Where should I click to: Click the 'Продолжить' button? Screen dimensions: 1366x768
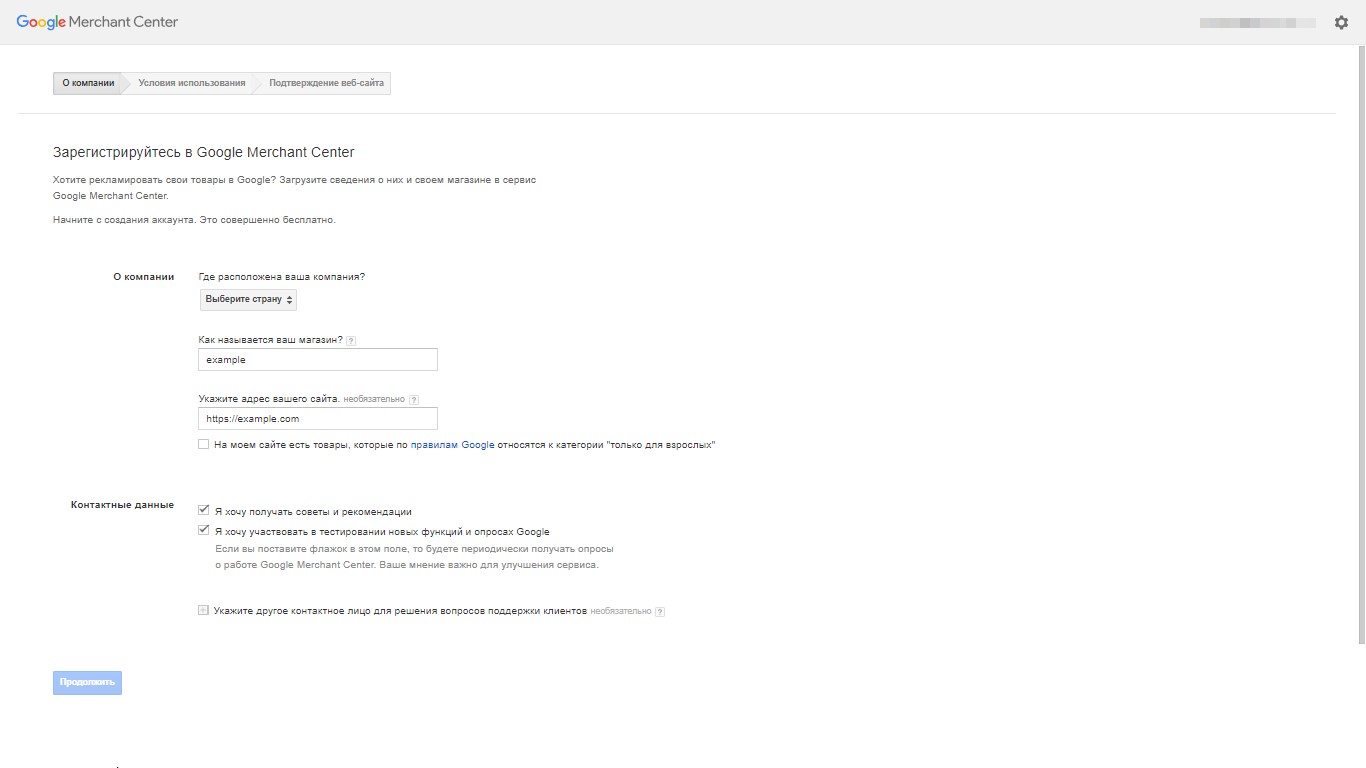87,682
